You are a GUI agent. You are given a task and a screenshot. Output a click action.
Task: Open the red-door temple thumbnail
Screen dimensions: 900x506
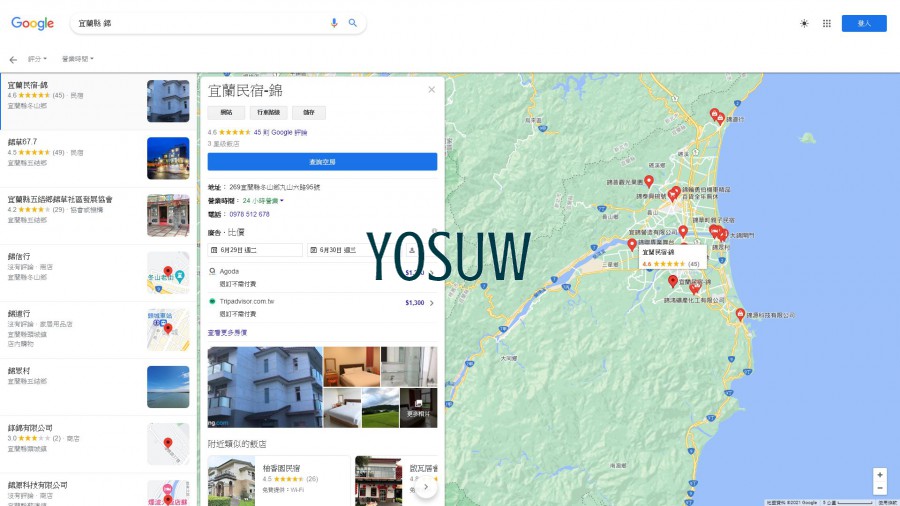click(168, 215)
